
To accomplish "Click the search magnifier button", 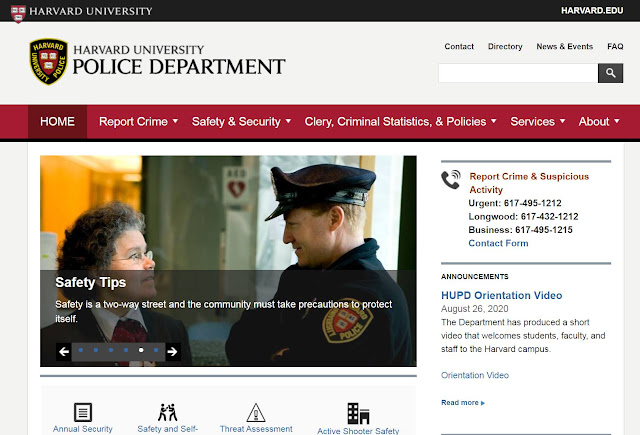I will coord(610,73).
